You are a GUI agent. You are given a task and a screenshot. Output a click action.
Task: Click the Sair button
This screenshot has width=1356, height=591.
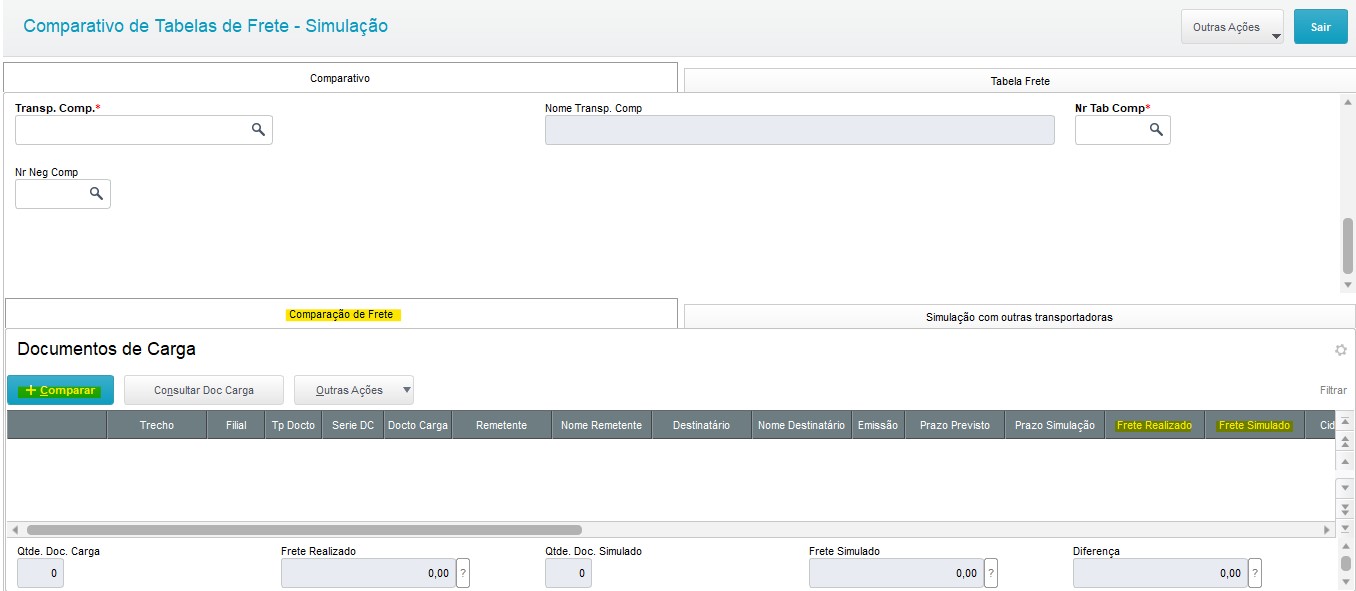point(1321,27)
